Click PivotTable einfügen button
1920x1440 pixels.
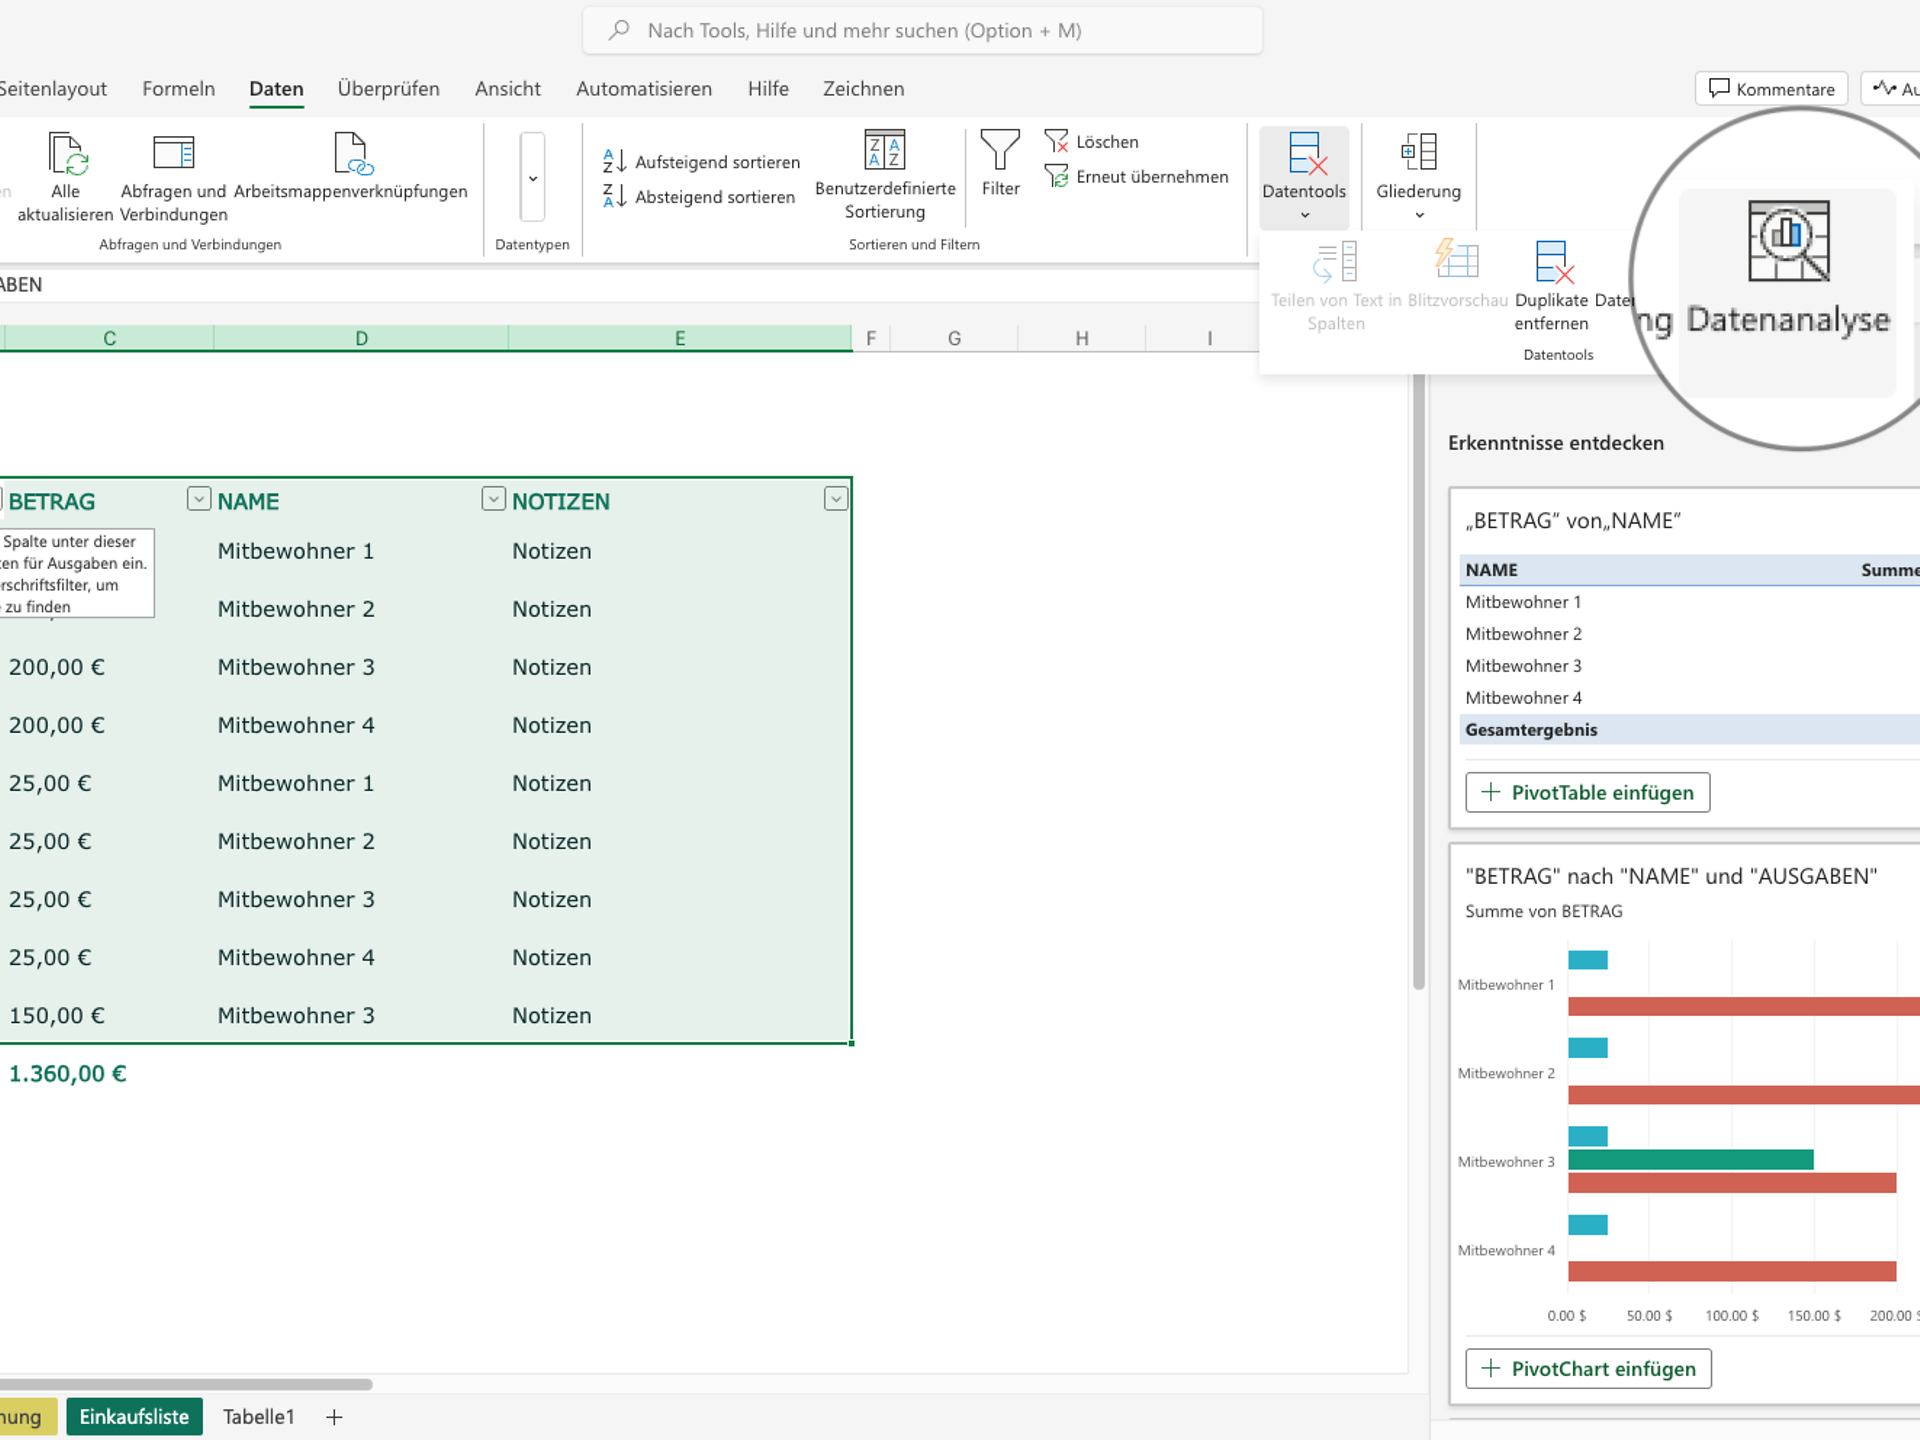(x=1587, y=793)
